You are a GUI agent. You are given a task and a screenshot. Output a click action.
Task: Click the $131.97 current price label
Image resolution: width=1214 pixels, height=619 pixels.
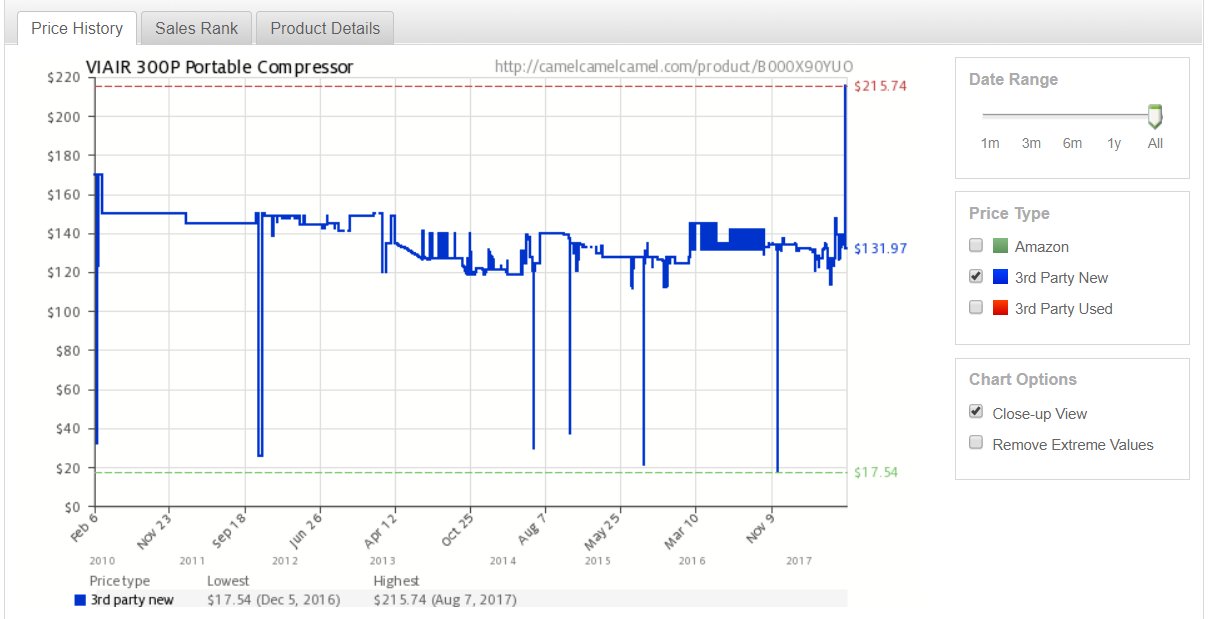[880, 248]
